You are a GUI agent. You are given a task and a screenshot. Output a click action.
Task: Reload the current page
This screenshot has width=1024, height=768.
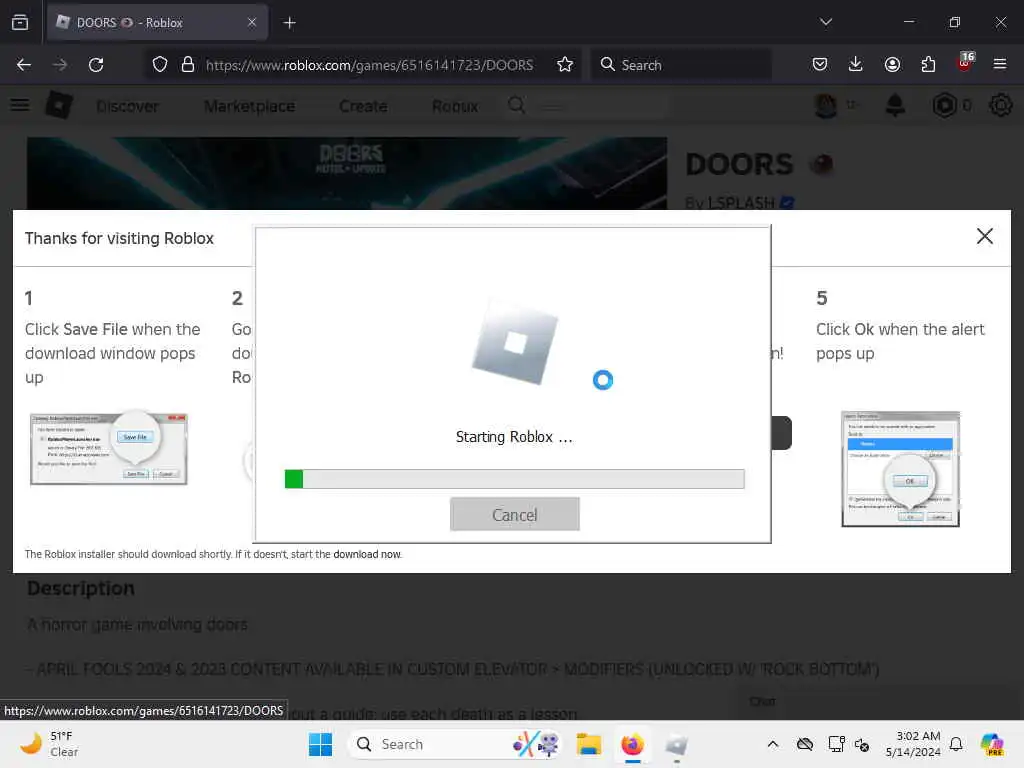[96, 65]
